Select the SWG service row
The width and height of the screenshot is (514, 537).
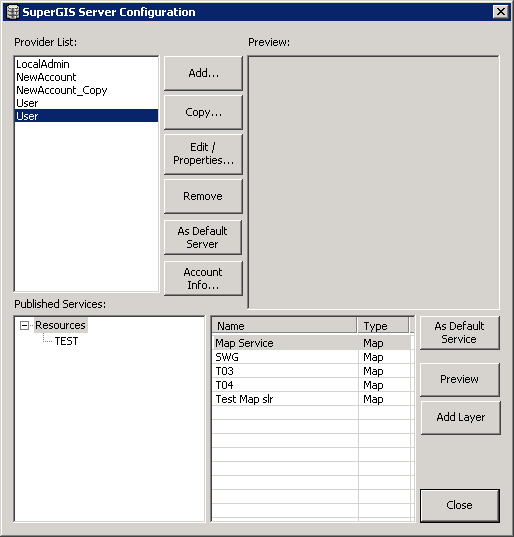coord(312,357)
